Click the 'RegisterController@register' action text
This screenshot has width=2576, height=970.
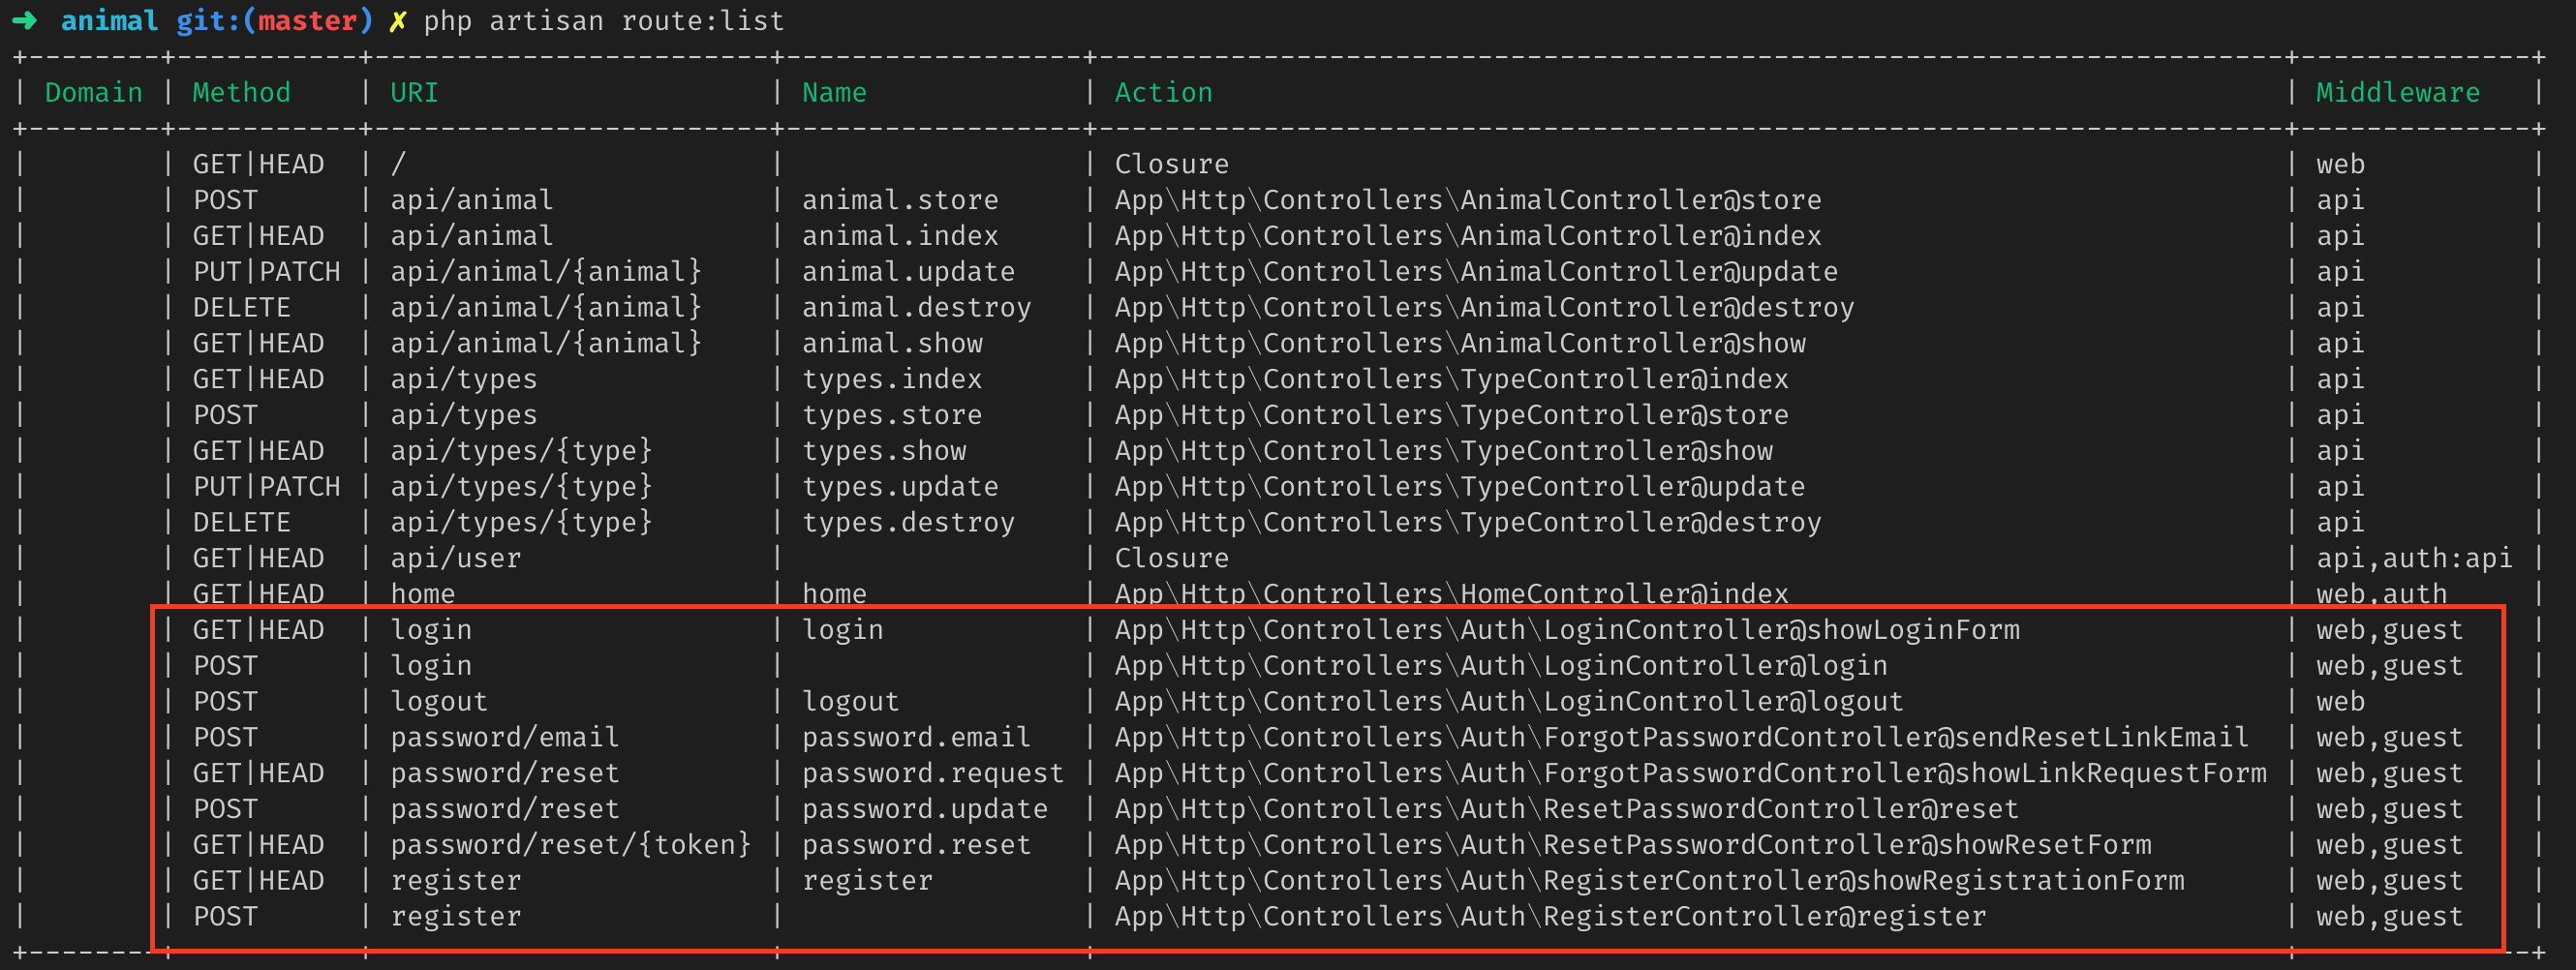pyautogui.click(x=1764, y=918)
